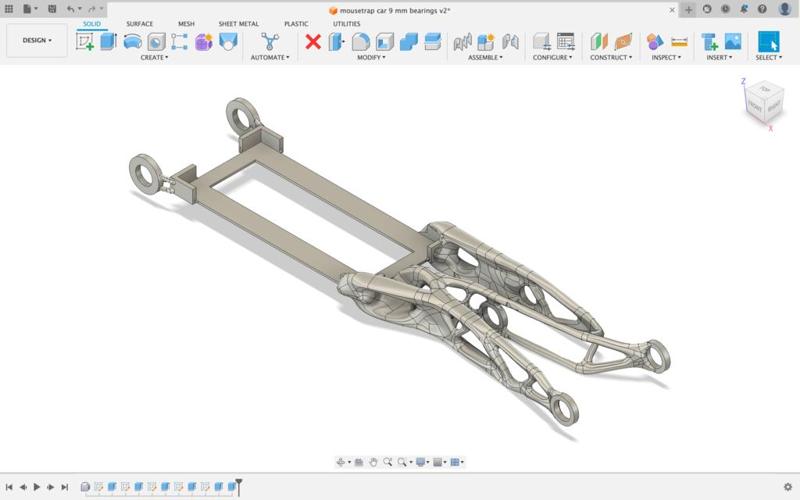This screenshot has height=500, width=800.
Task: Click the red X Delete tool
Action: (x=313, y=42)
